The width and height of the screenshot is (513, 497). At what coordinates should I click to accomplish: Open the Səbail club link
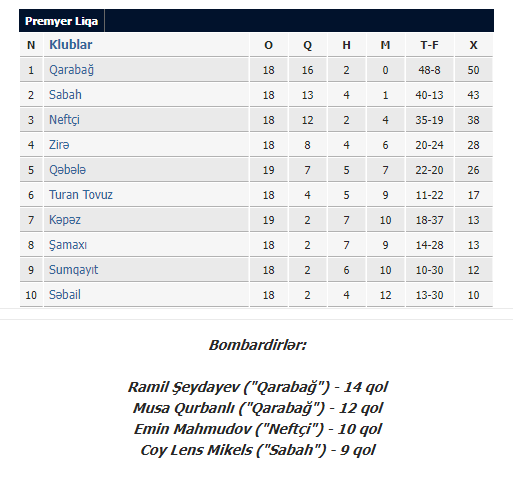(x=65, y=295)
